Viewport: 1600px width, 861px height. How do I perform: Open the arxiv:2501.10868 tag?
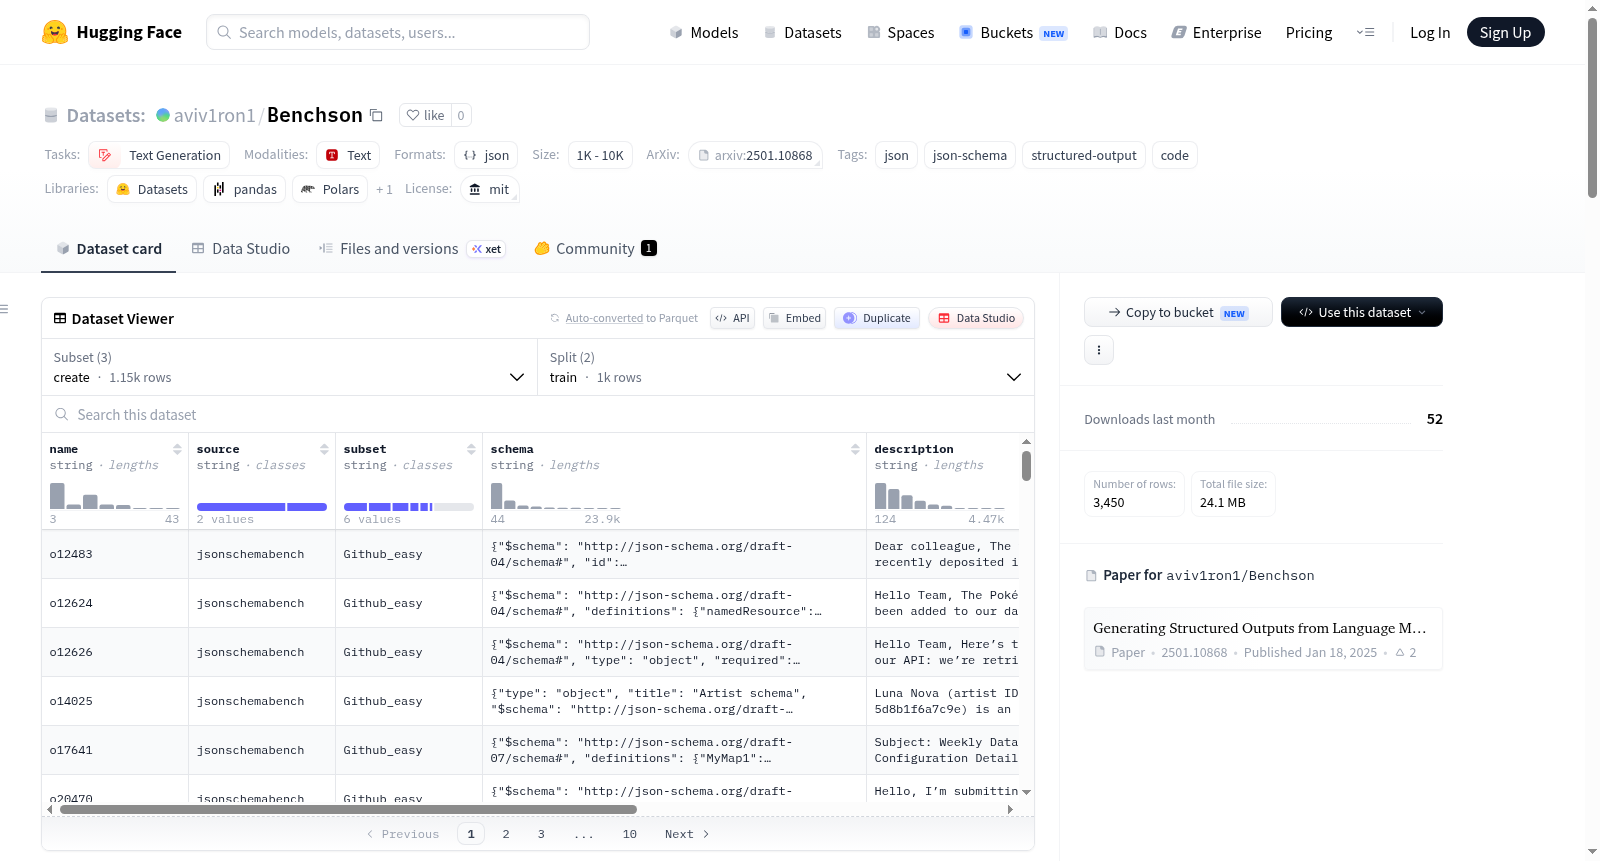click(755, 155)
